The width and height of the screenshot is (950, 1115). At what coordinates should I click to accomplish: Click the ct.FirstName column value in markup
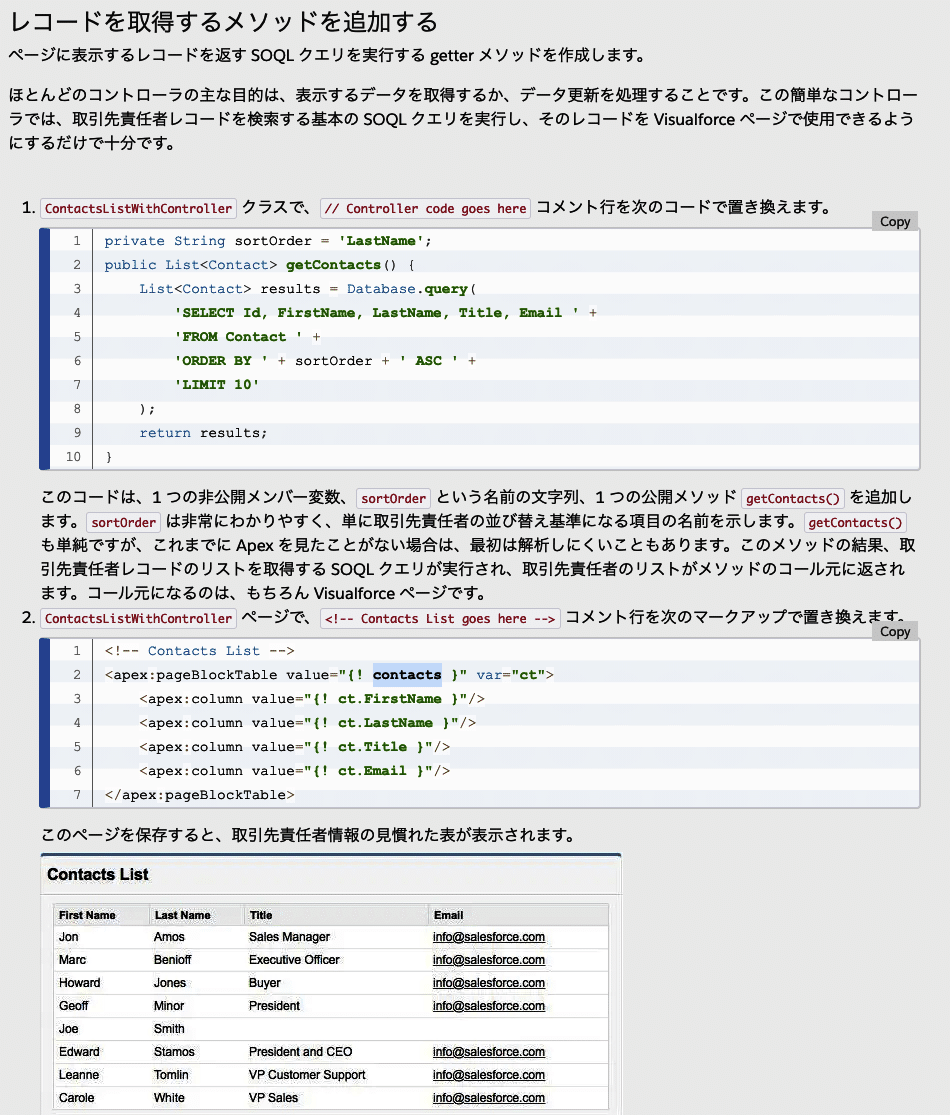pyautogui.click(x=389, y=699)
